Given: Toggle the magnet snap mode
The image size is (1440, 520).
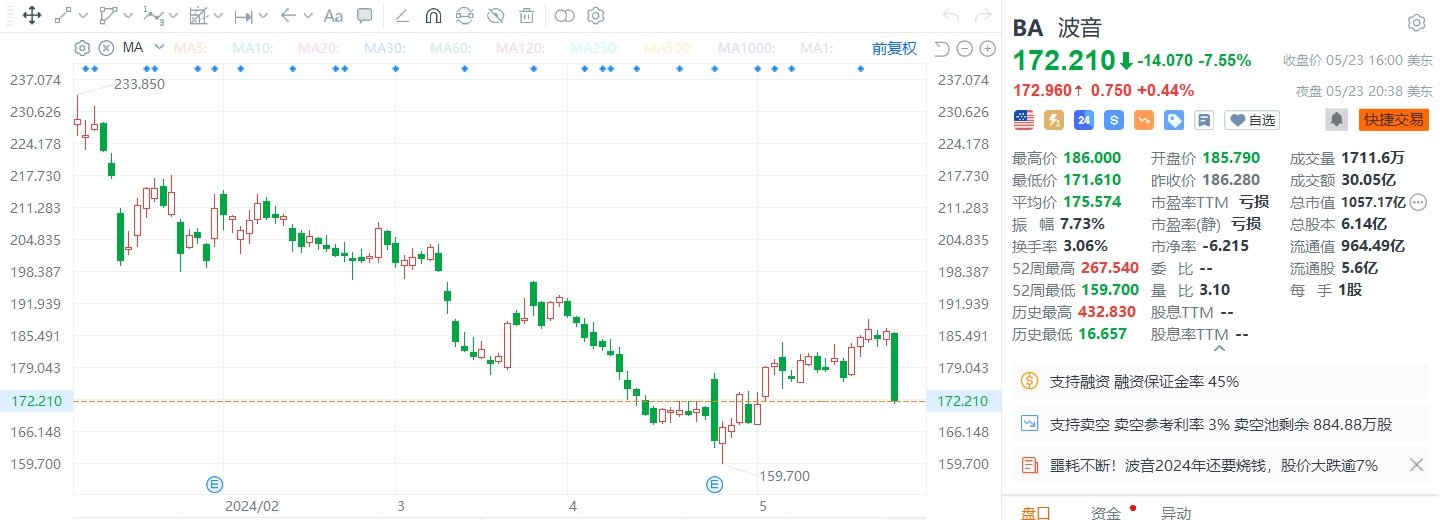Looking at the screenshot, I should pos(433,16).
